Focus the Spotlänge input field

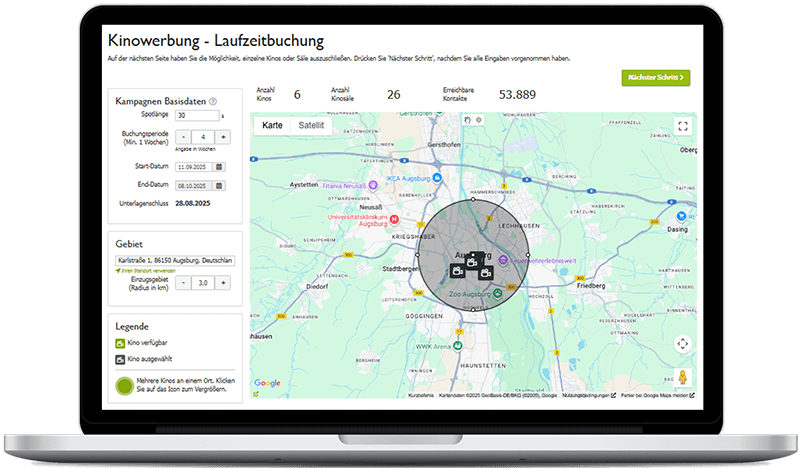pos(197,115)
